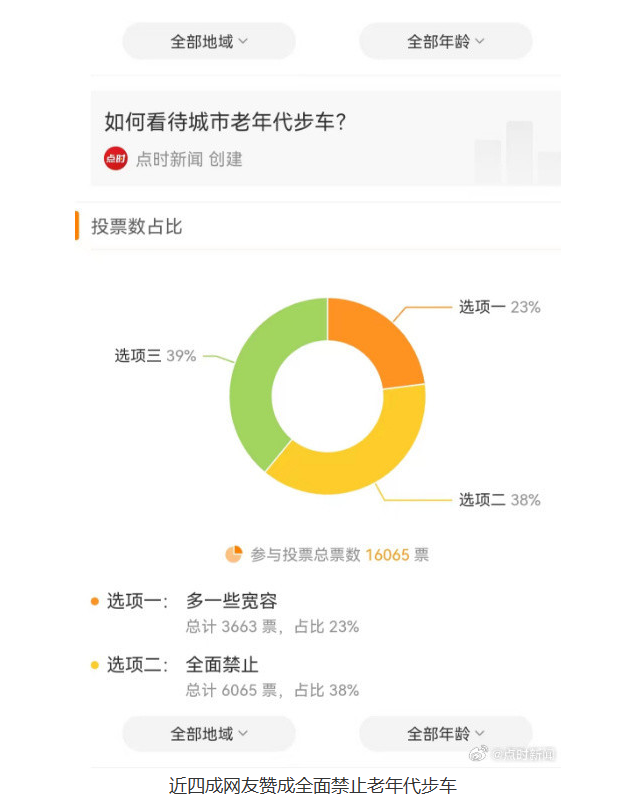Click the orange accent bar beside 投票数占比
617x805 pixels.
(x=78, y=225)
